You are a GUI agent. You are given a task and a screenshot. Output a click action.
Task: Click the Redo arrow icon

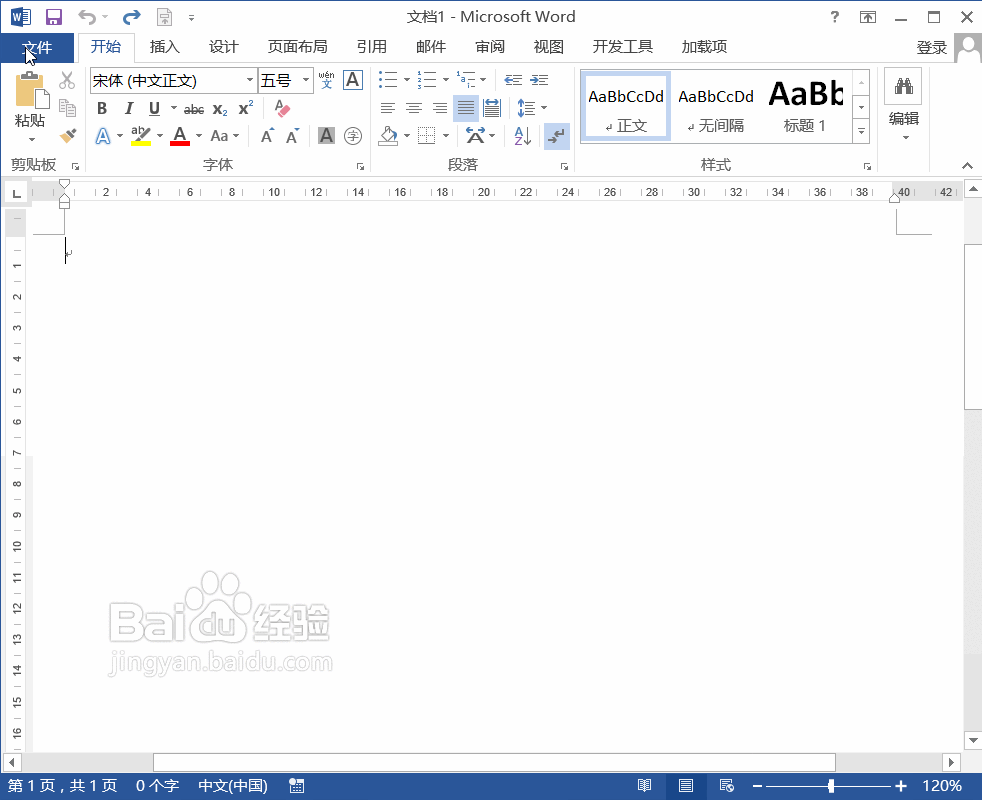[132, 17]
